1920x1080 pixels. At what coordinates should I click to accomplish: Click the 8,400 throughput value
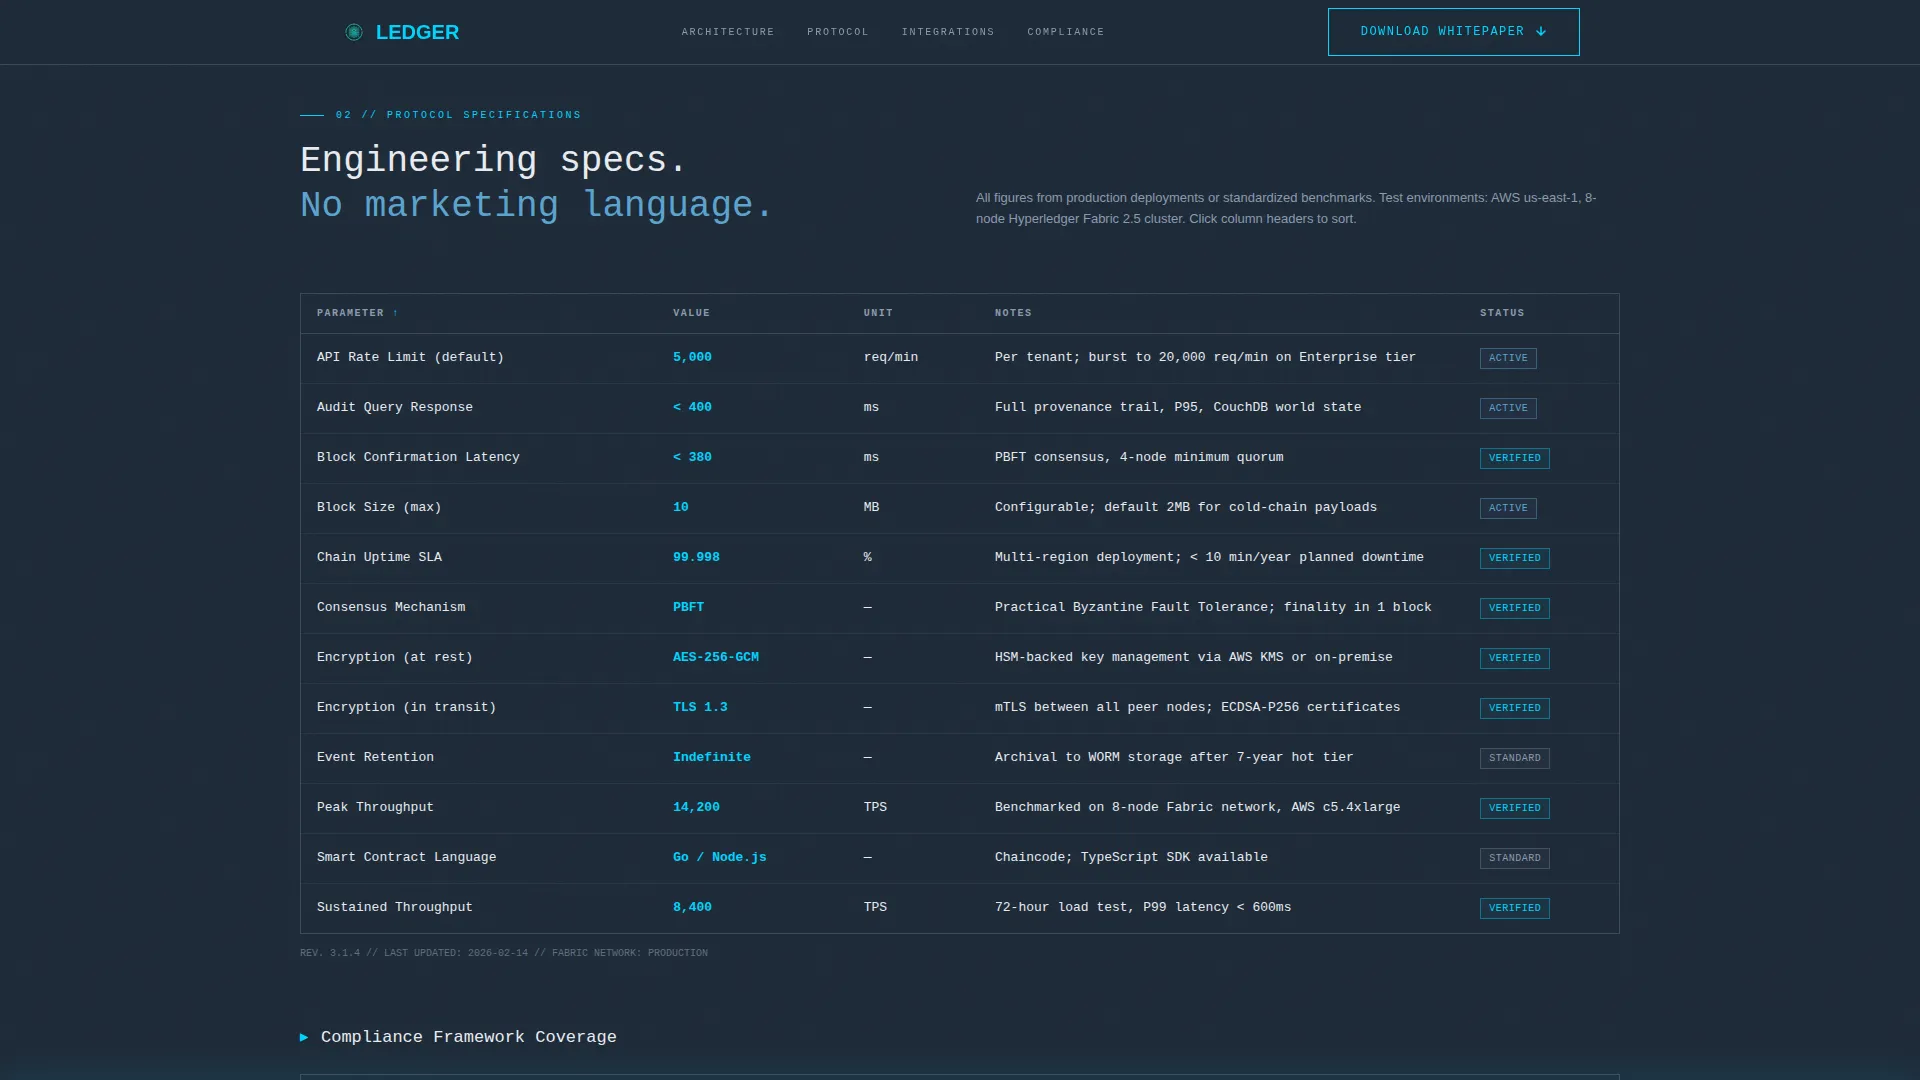[x=692, y=907]
